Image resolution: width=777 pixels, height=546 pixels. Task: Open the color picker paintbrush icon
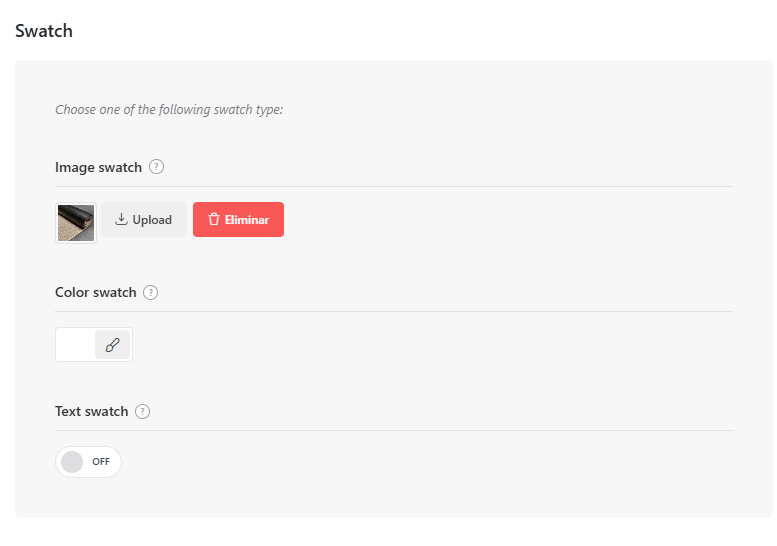[x=112, y=344]
